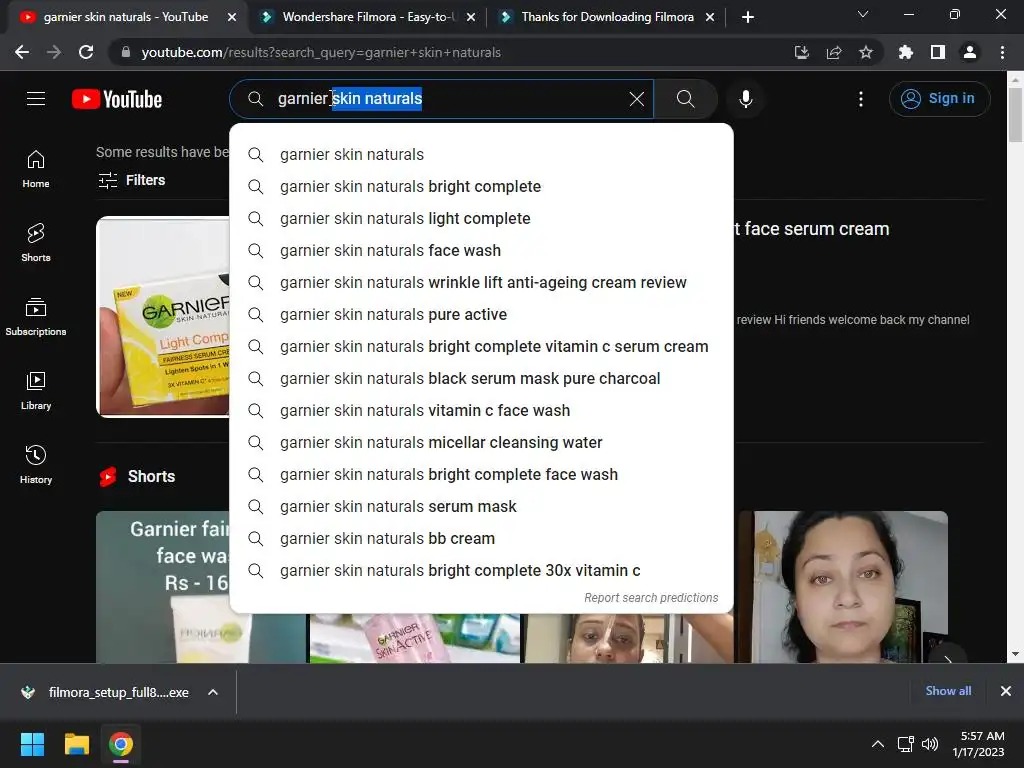The image size is (1024, 768).
Task: Select suggestion 'garnier skin naturals light complete'
Action: pos(481,219)
